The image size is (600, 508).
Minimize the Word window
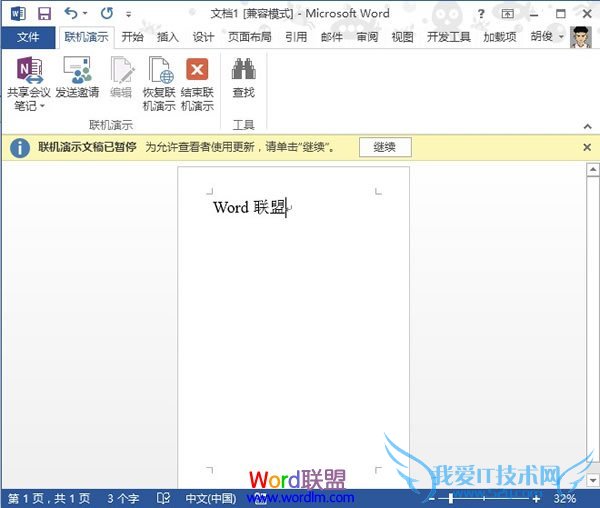534,14
